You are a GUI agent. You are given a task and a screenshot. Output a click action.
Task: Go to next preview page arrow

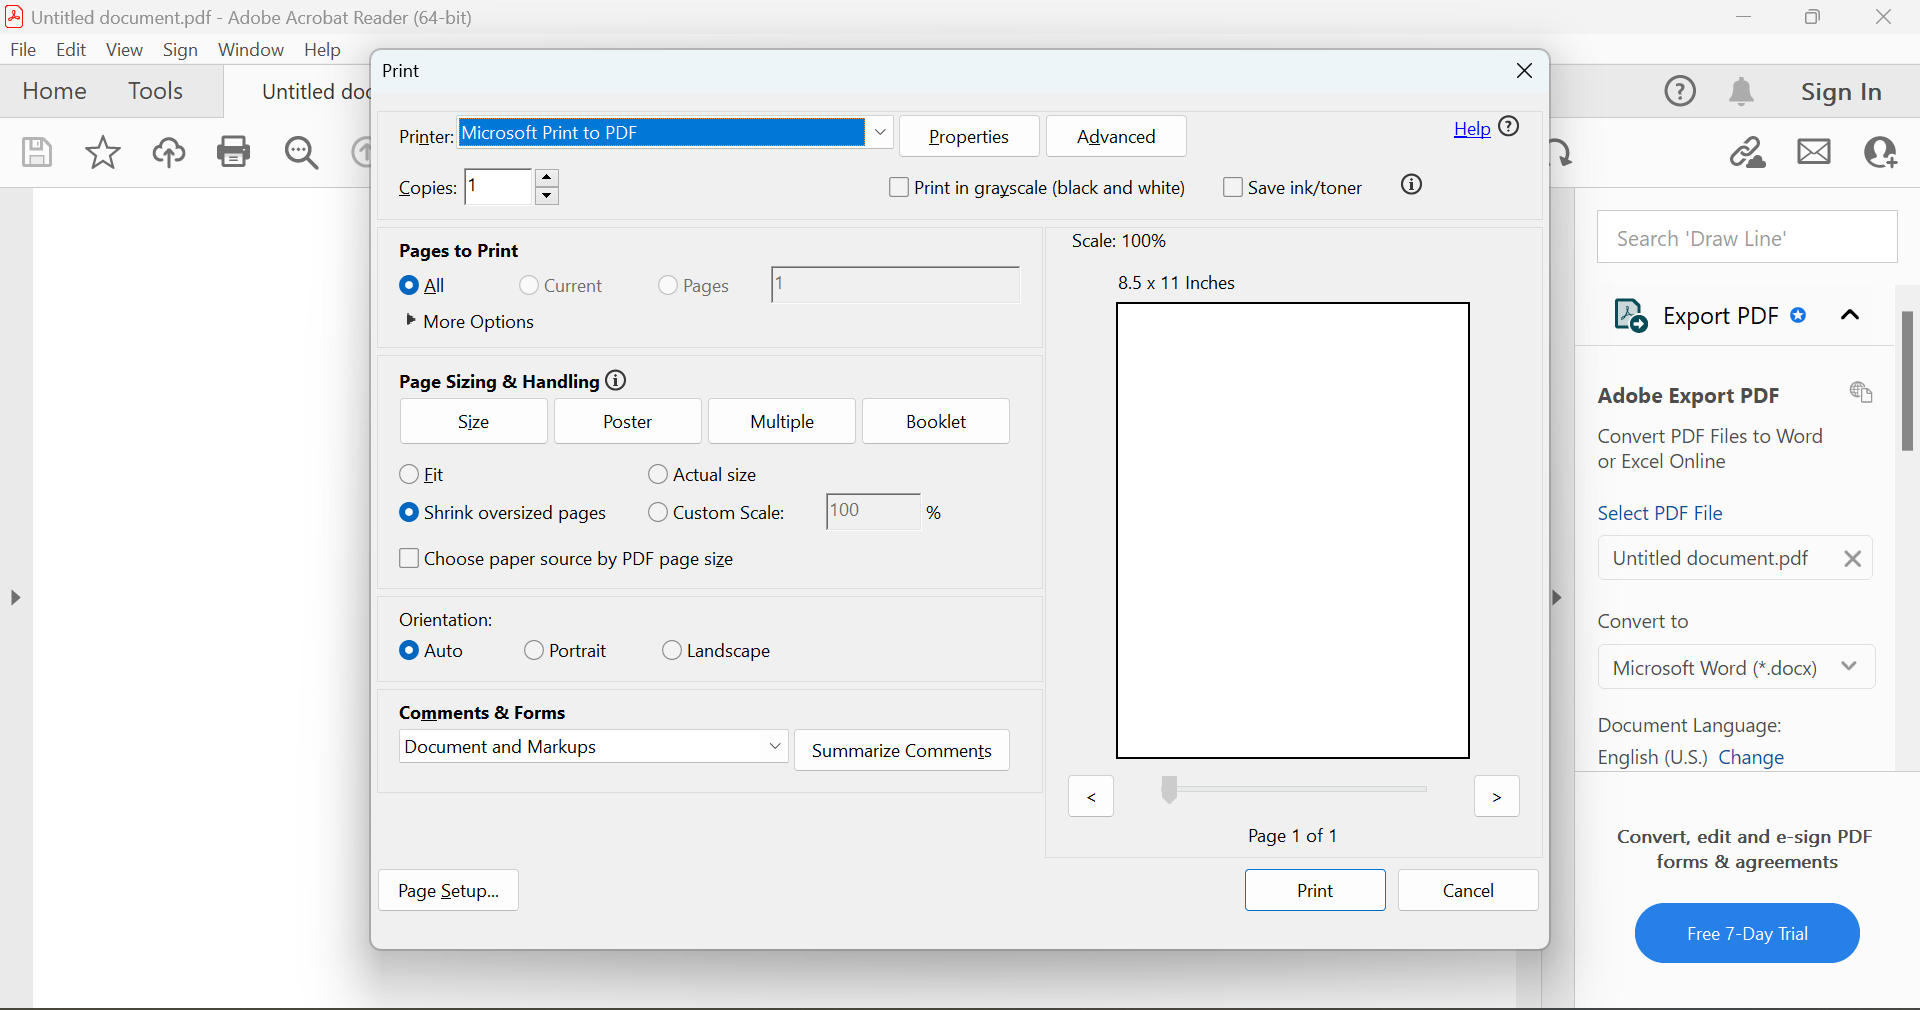(1497, 796)
